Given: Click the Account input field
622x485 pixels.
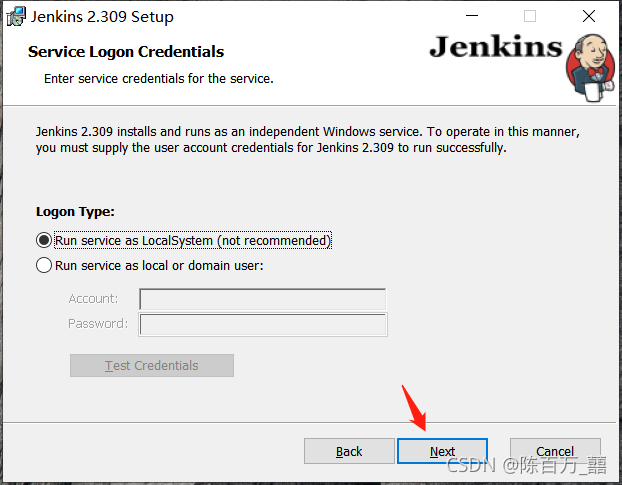Looking at the screenshot, I should pyautogui.click(x=263, y=299).
